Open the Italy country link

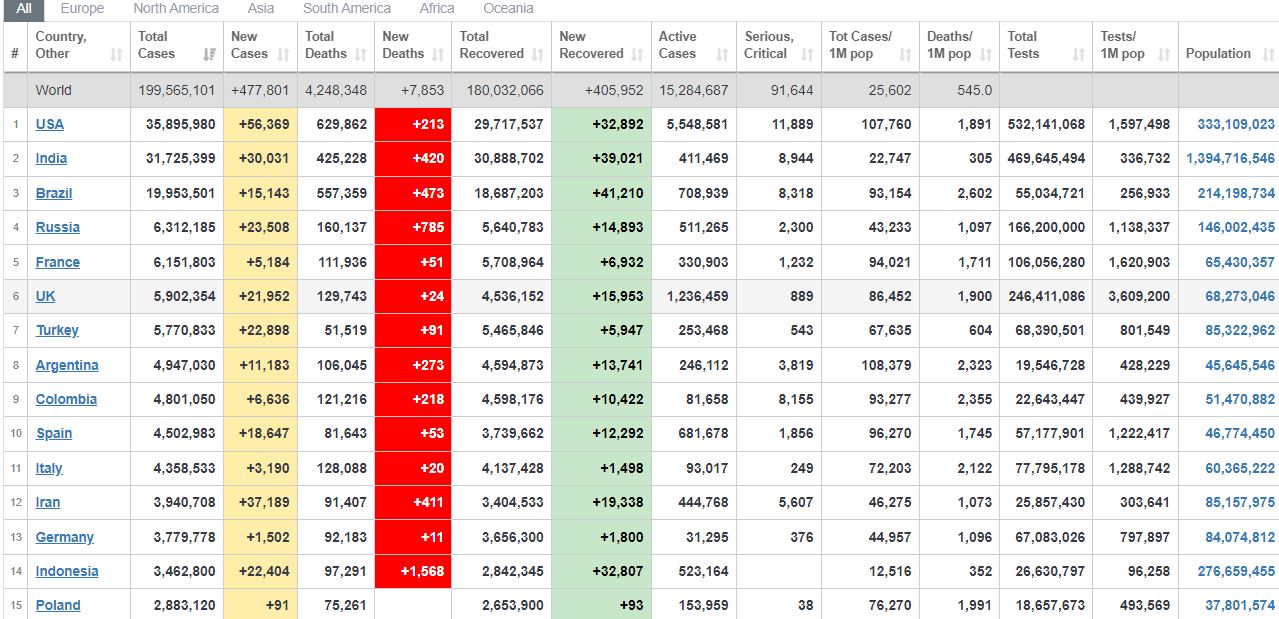(x=49, y=468)
